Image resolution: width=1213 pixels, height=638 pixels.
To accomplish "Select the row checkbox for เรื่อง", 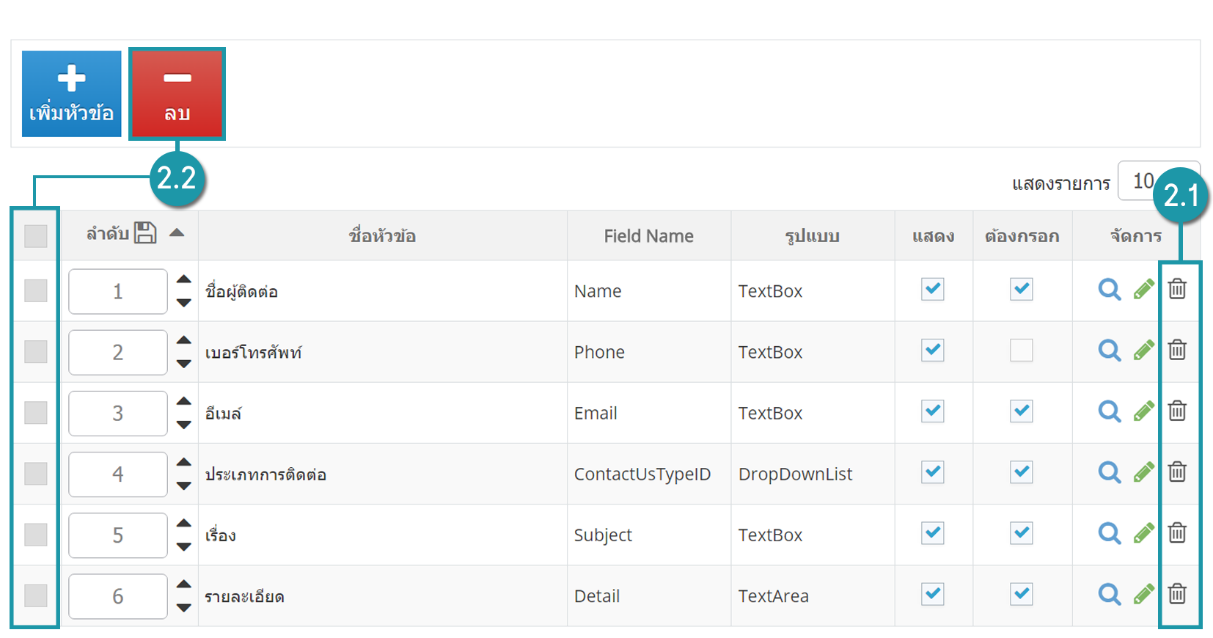I will tap(35, 534).
